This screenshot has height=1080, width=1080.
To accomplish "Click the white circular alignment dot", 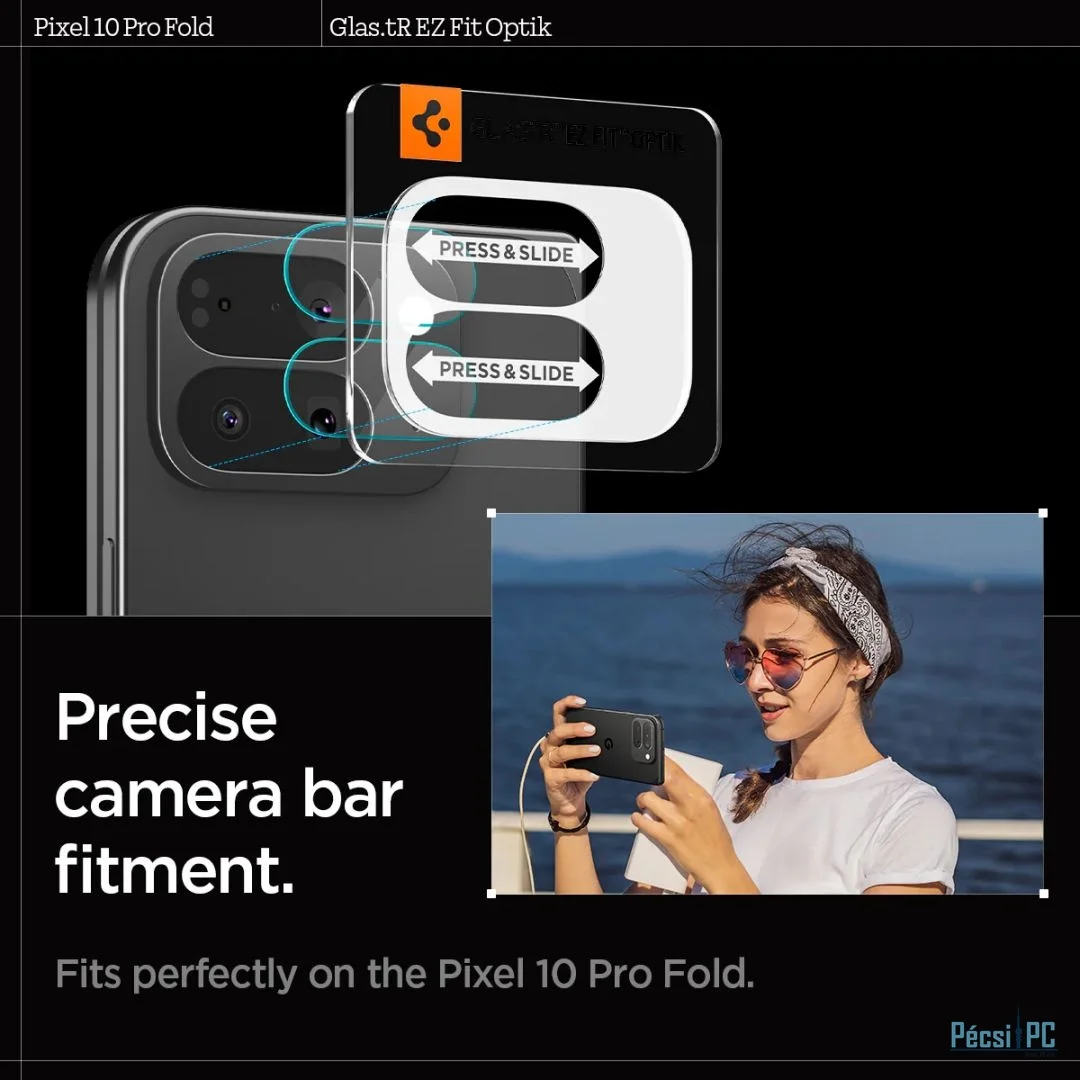I will (415, 315).
